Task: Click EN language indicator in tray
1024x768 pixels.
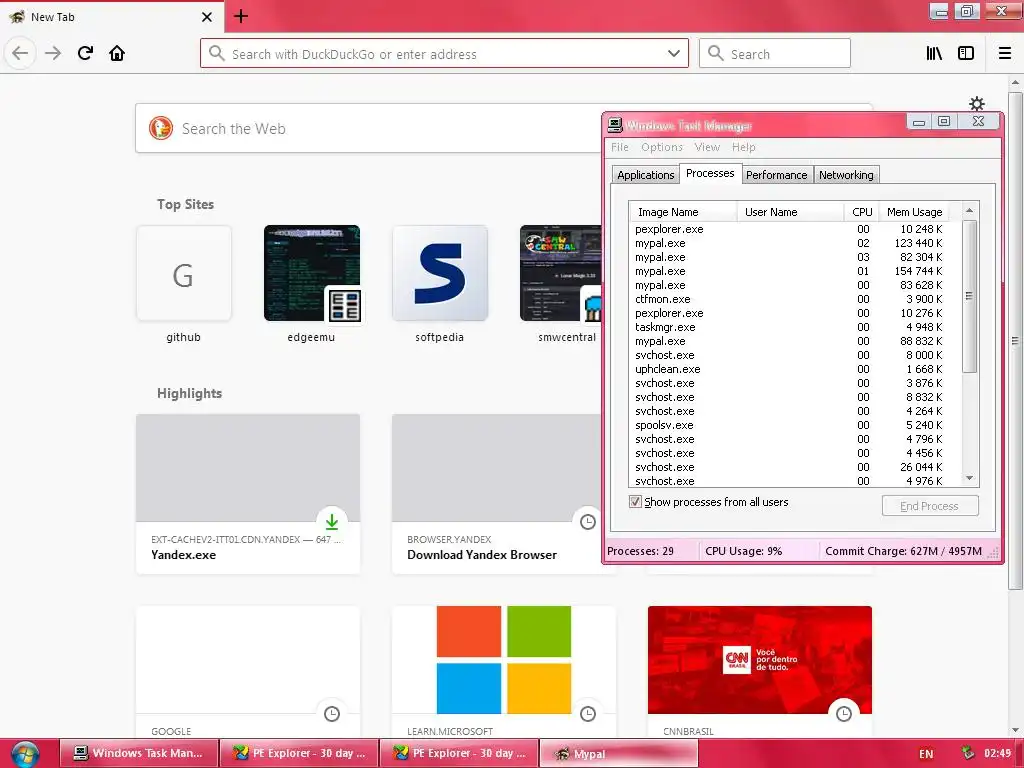Action: pos(926,754)
